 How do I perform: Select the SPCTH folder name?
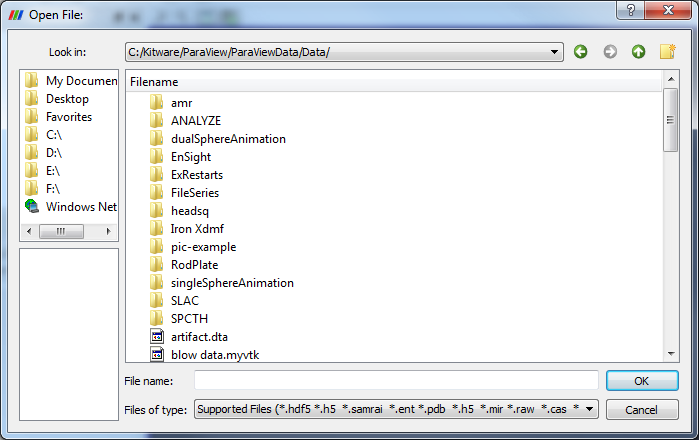point(189,319)
